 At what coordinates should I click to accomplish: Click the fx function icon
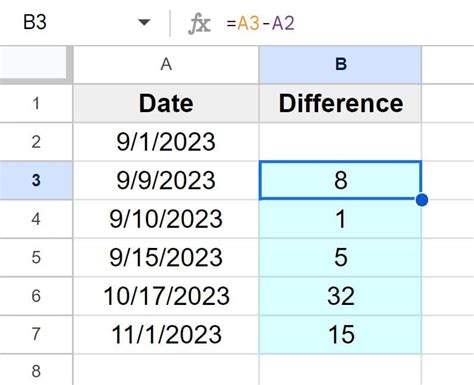[199, 24]
